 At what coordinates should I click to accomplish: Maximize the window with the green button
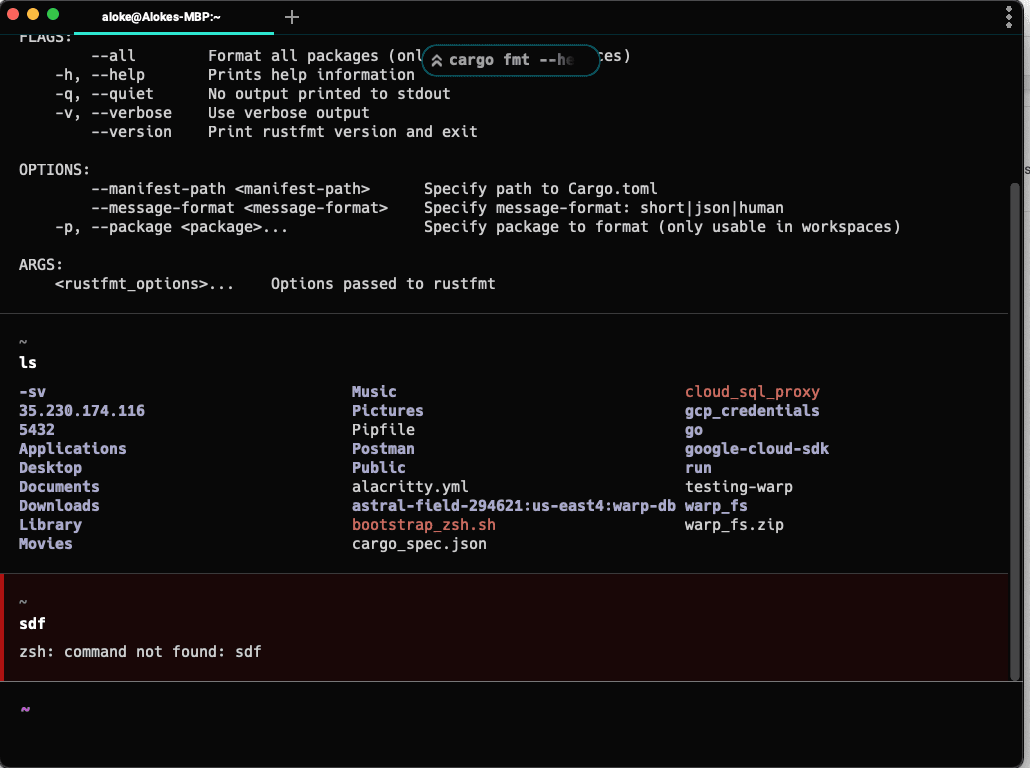[53, 15]
